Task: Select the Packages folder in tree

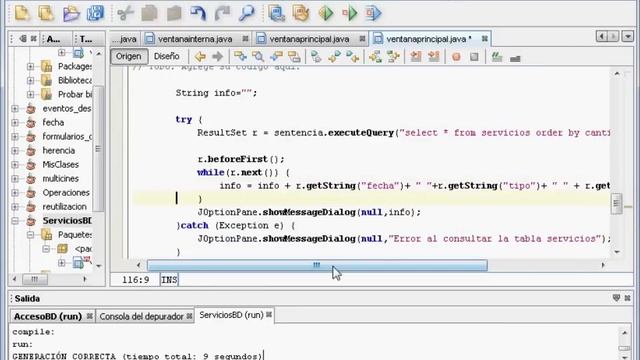Action: pos(75,66)
